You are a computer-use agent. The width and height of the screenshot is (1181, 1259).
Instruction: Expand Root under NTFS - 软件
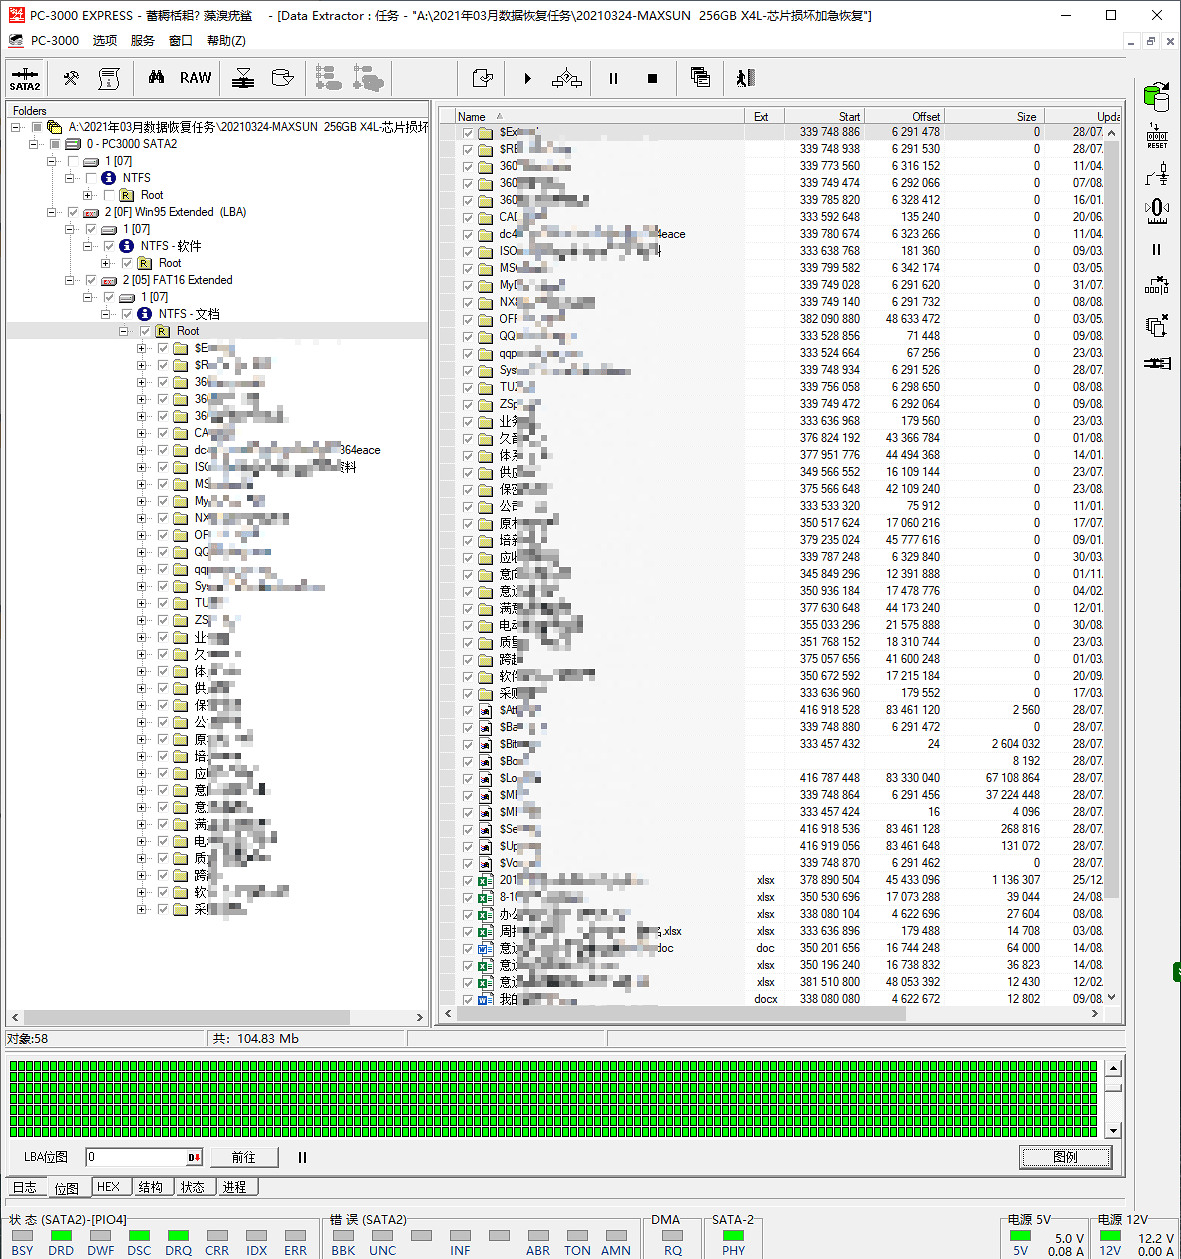(106, 263)
